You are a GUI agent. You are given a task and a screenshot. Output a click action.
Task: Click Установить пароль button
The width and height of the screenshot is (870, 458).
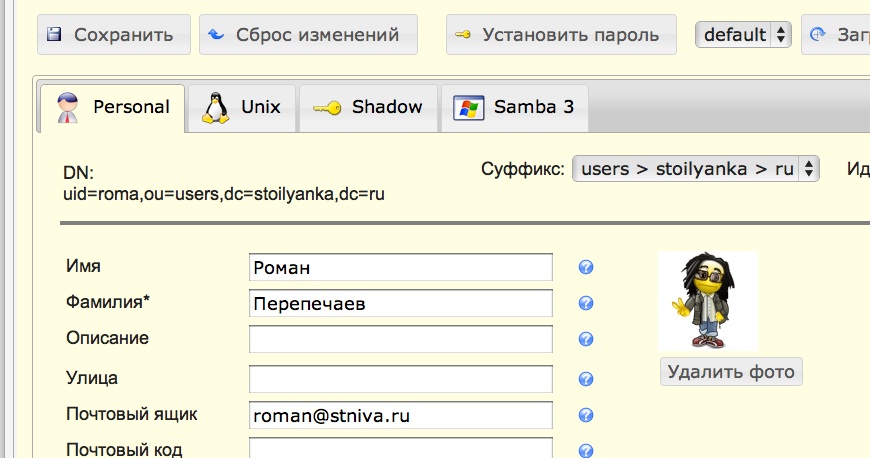[x=560, y=35]
